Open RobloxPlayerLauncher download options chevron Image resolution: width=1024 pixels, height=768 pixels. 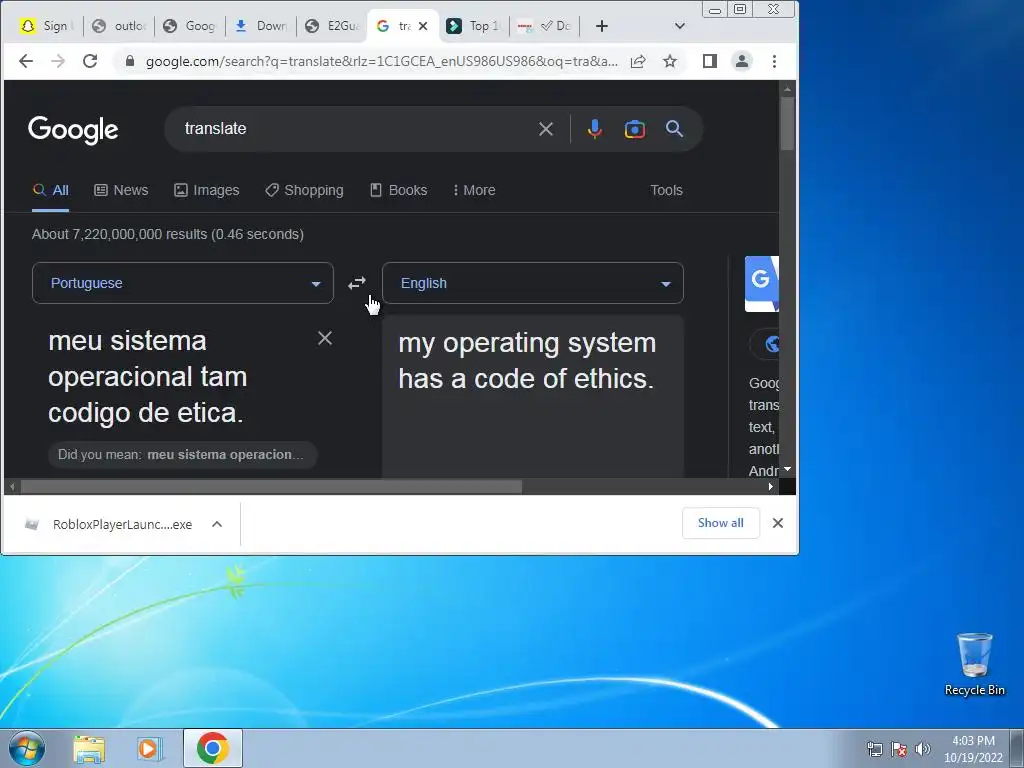tap(217, 524)
